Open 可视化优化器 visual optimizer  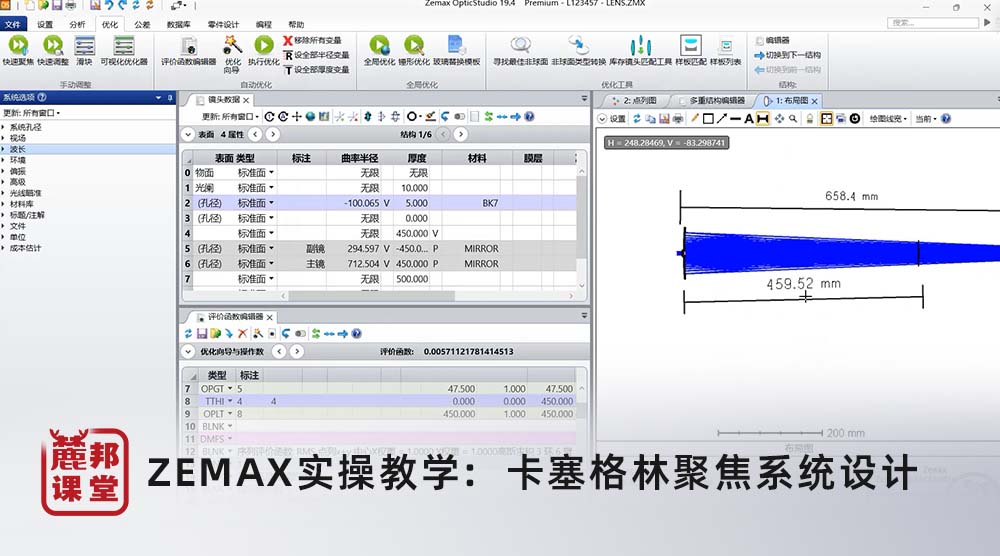[x=124, y=50]
